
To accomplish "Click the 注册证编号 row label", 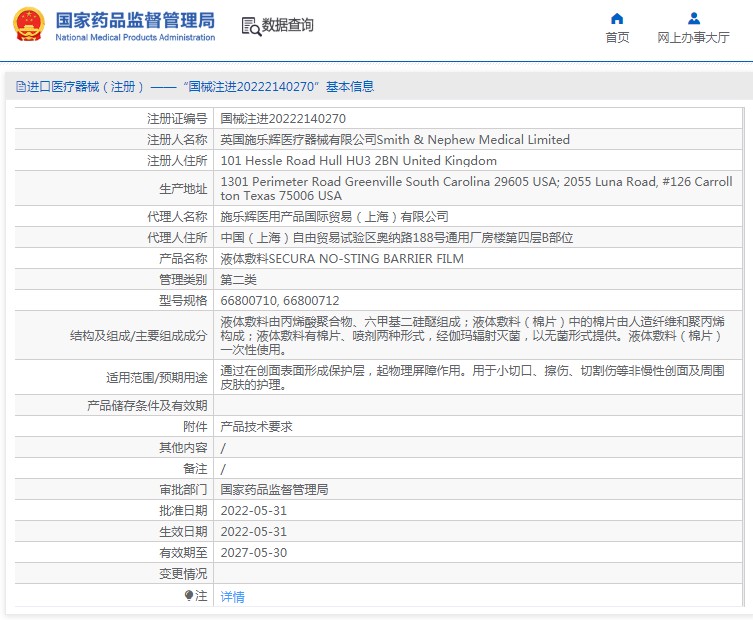I will point(177,119).
